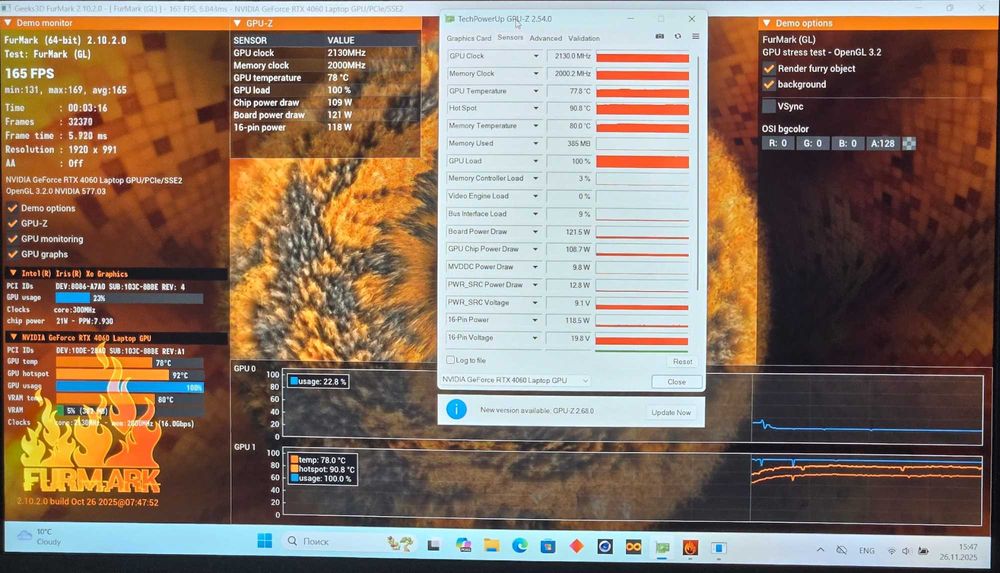Viewport: 1000px width, 573px height.
Task: Click the Copilot icon on the taskbar
Action: click(463, 545)
